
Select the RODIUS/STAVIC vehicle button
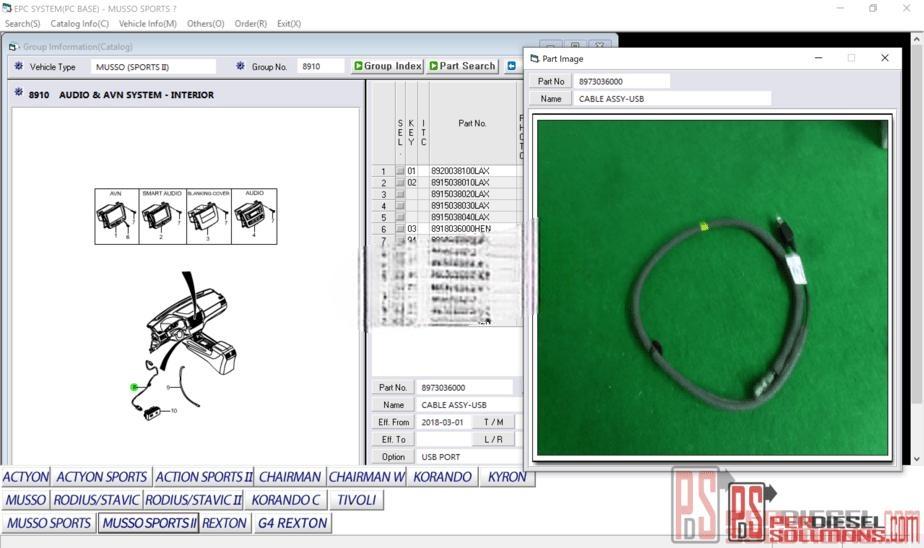(97, 500)
